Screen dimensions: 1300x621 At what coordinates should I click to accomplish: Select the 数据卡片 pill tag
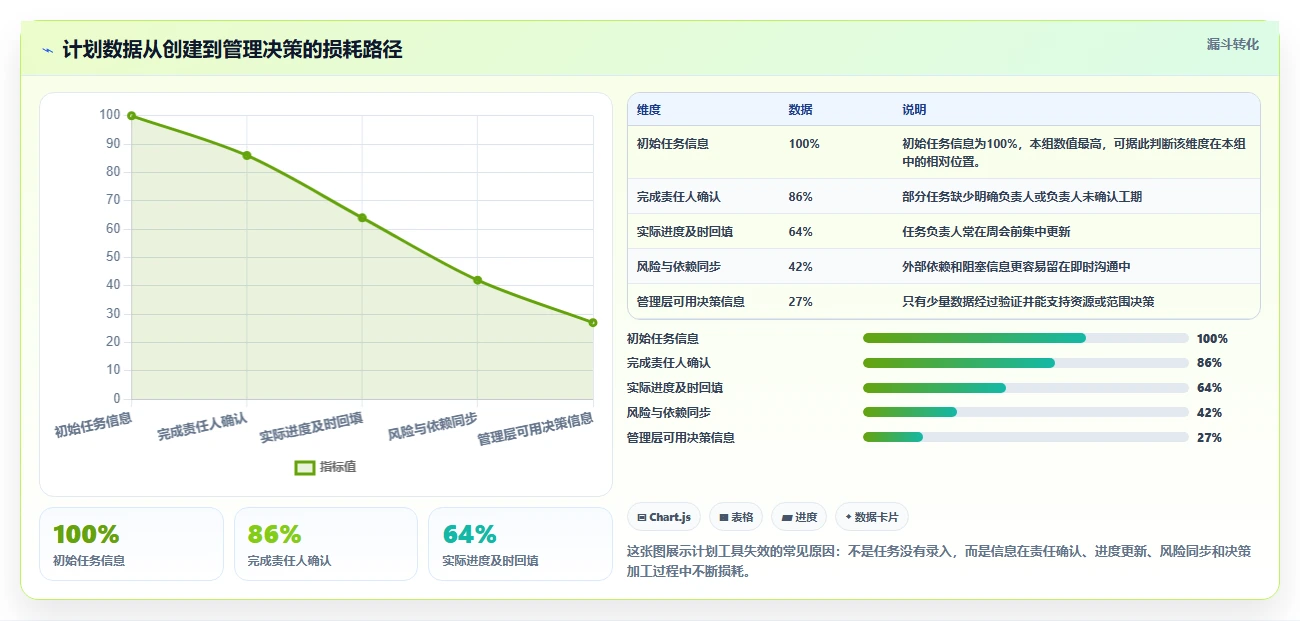871,517
